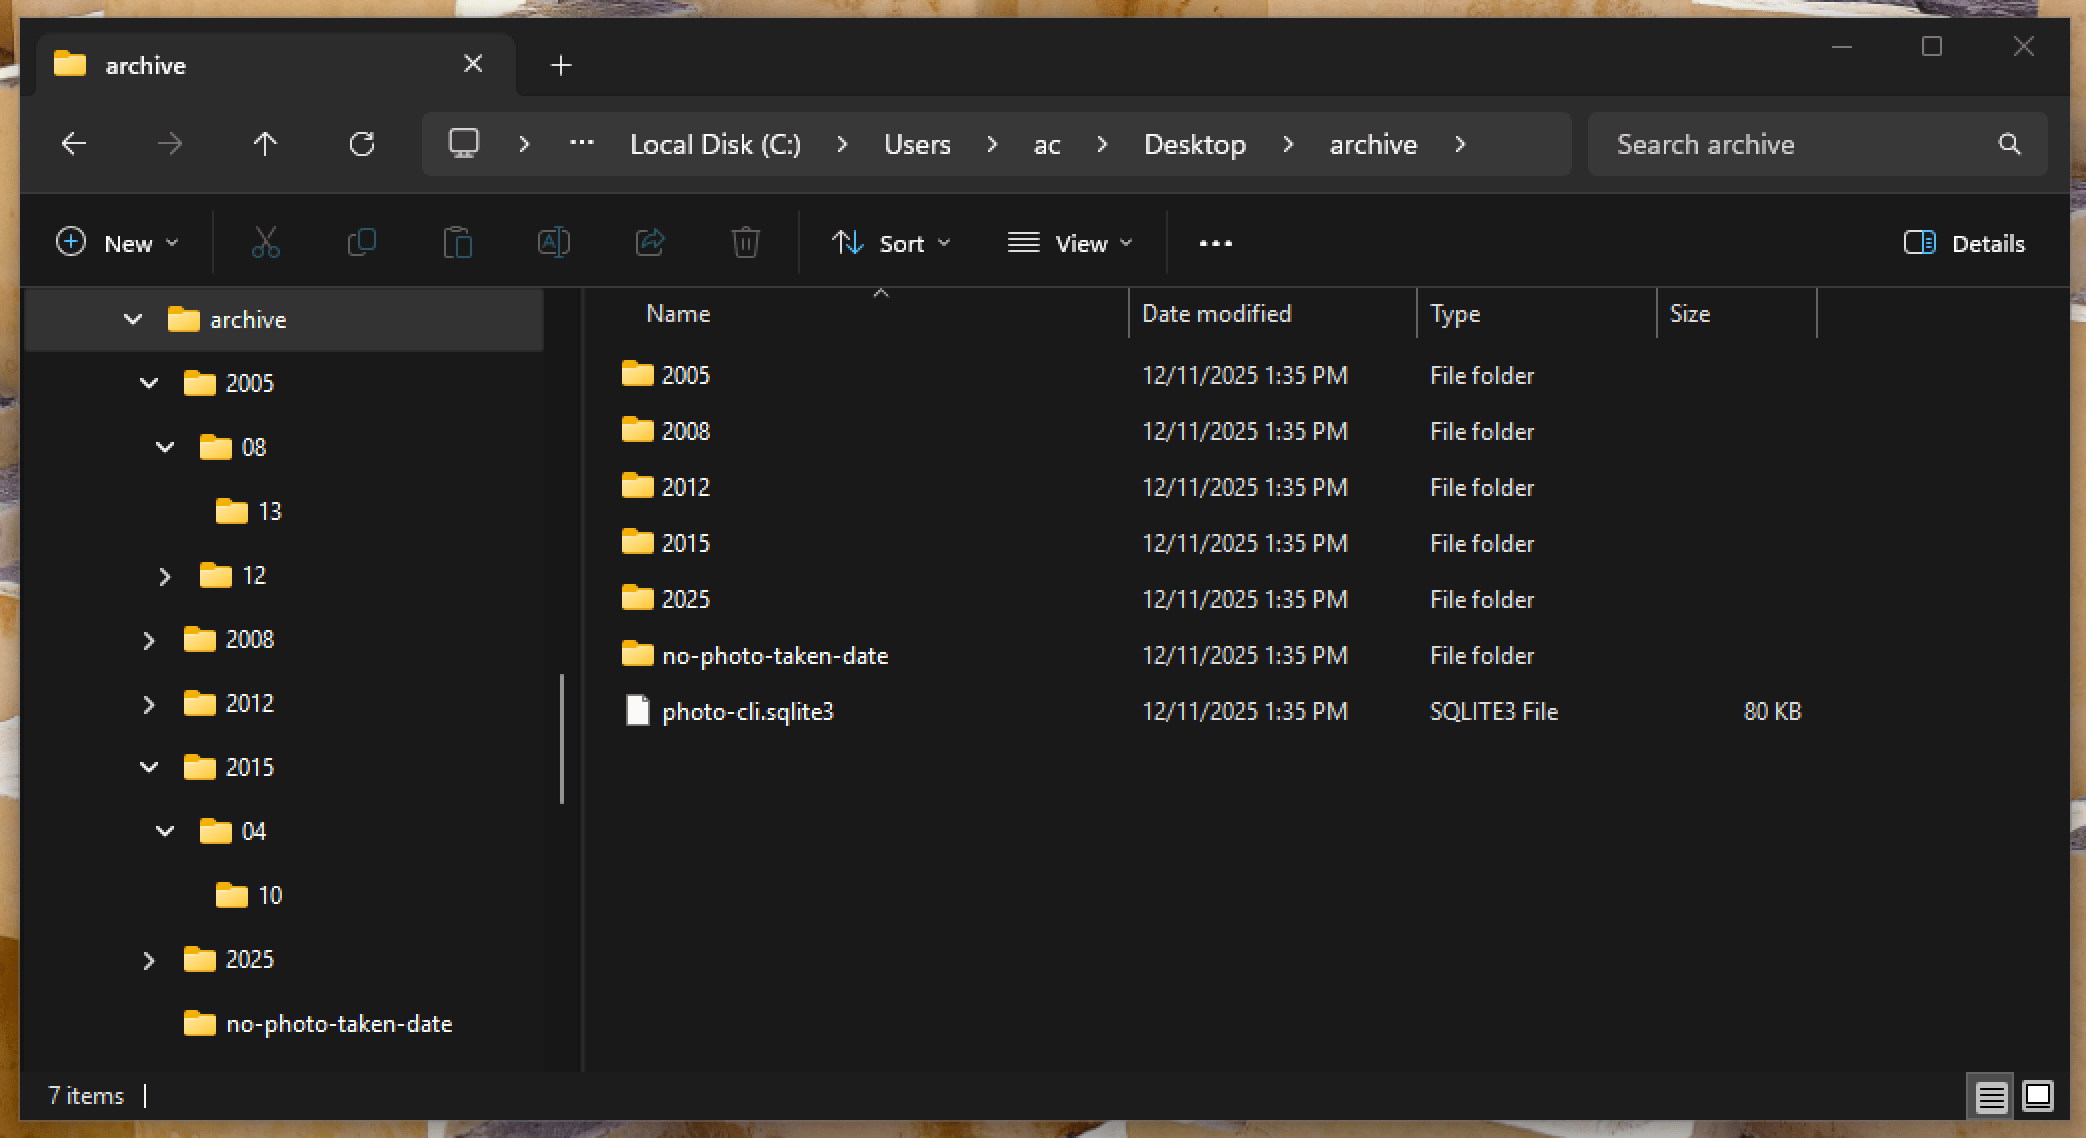Viewport: 2086px width, 1138px height.
Task: Click the This PC monitor icon
Action: point(464,144)
